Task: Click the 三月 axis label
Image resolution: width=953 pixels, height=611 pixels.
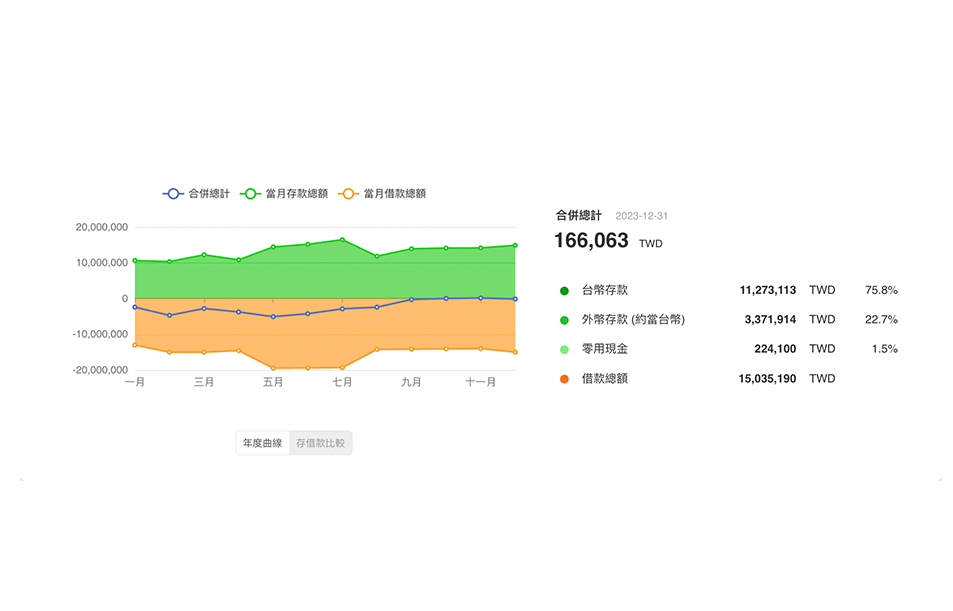Action: pos(204,382)
